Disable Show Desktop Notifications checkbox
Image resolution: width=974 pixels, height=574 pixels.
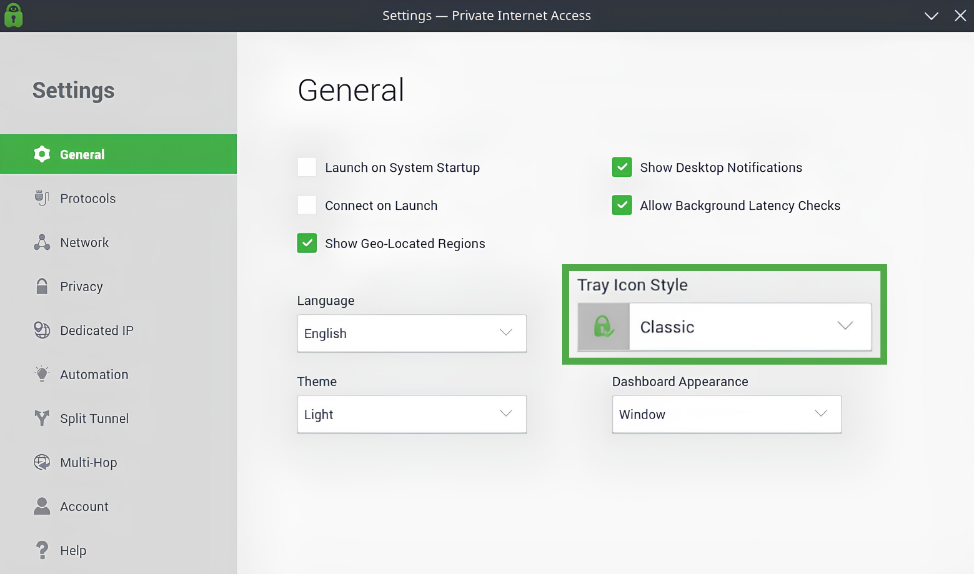coord(622,167)
